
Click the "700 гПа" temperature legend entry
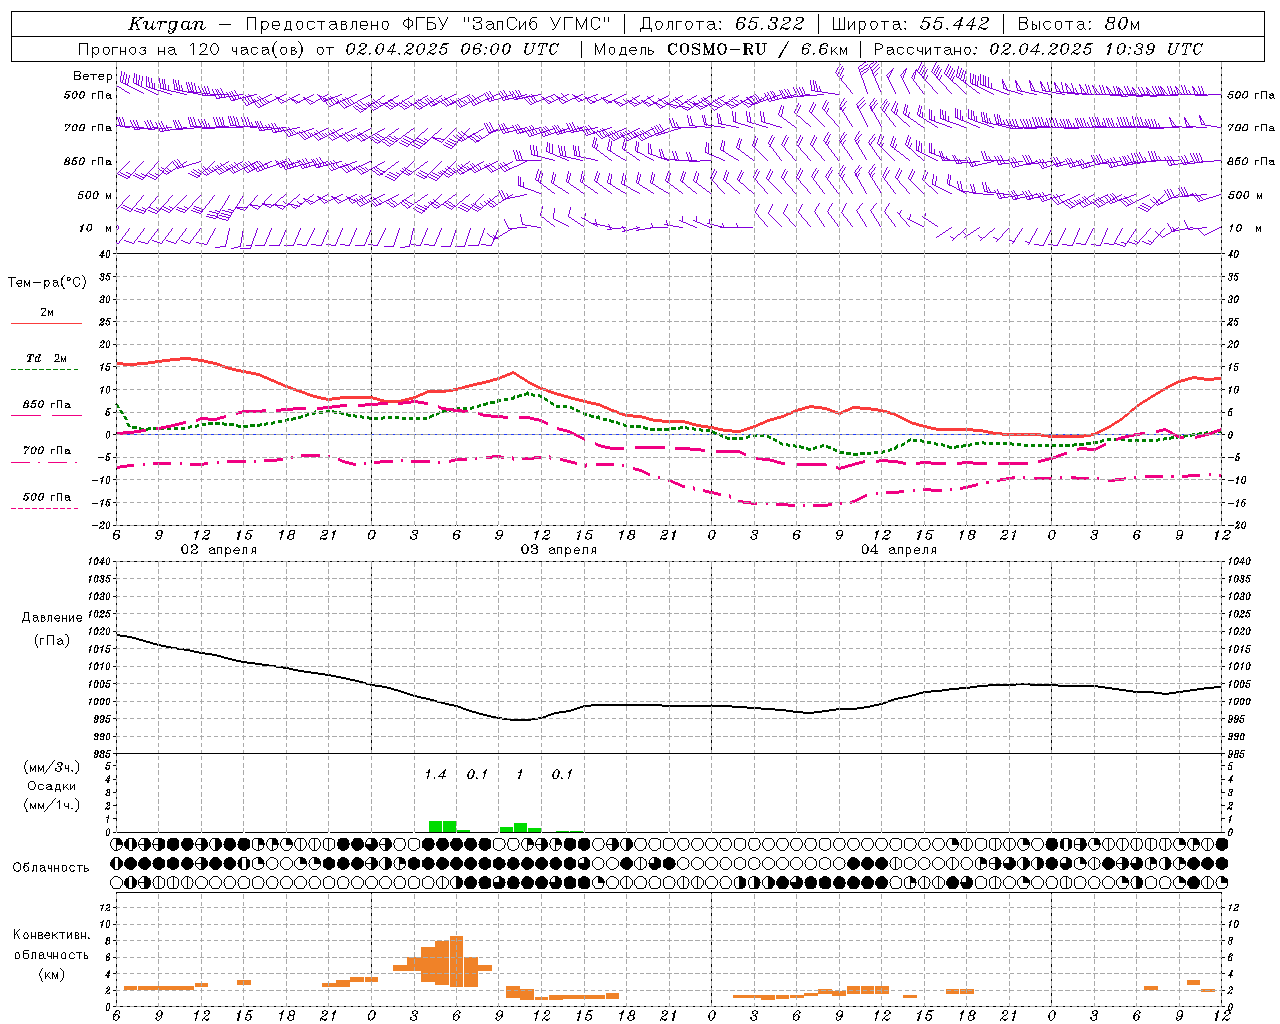click(x=47, y=450)
